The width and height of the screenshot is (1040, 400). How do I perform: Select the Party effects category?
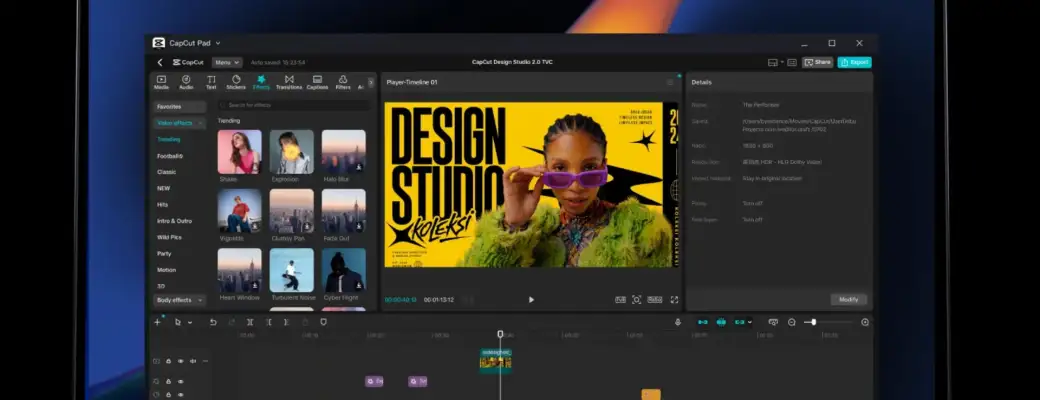coord(164,253)
